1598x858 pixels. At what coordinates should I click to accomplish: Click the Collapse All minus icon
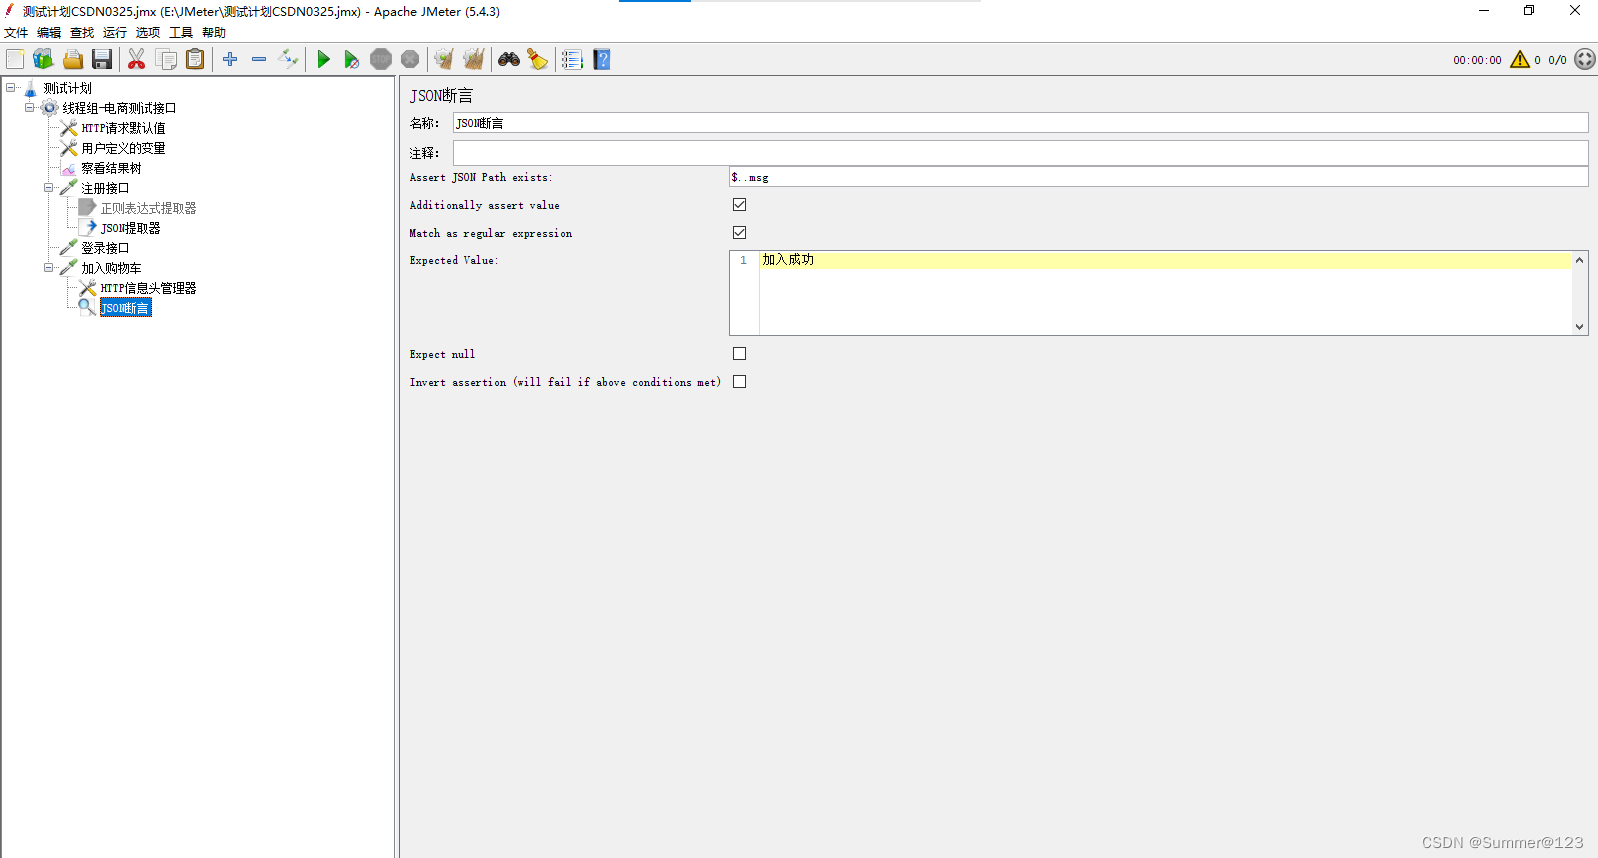point(259,60)
